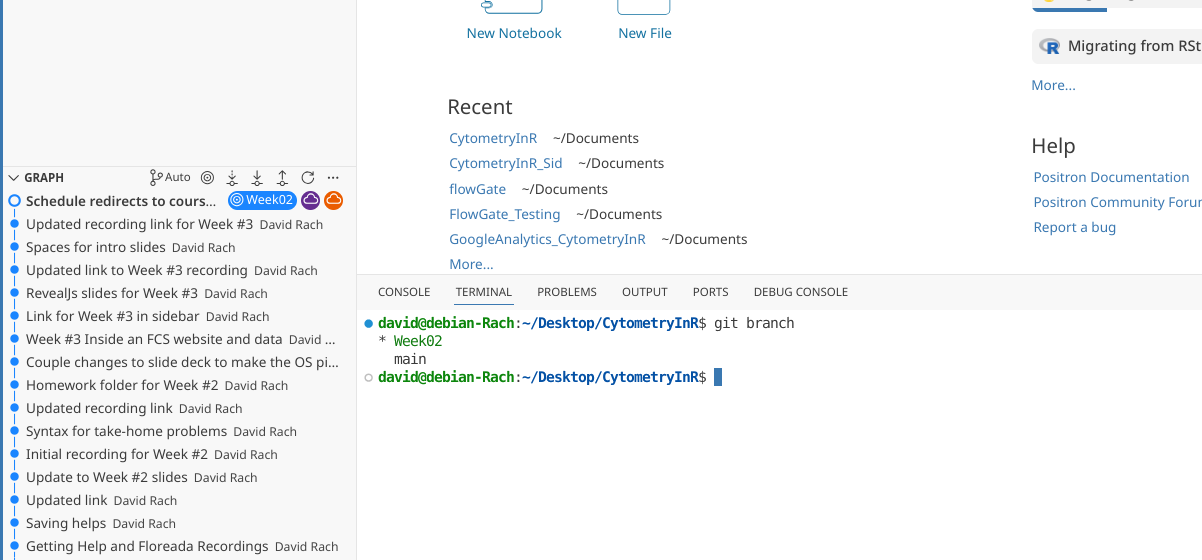
Task: Click the Positron Documentation link
Action: point(1111,177)
